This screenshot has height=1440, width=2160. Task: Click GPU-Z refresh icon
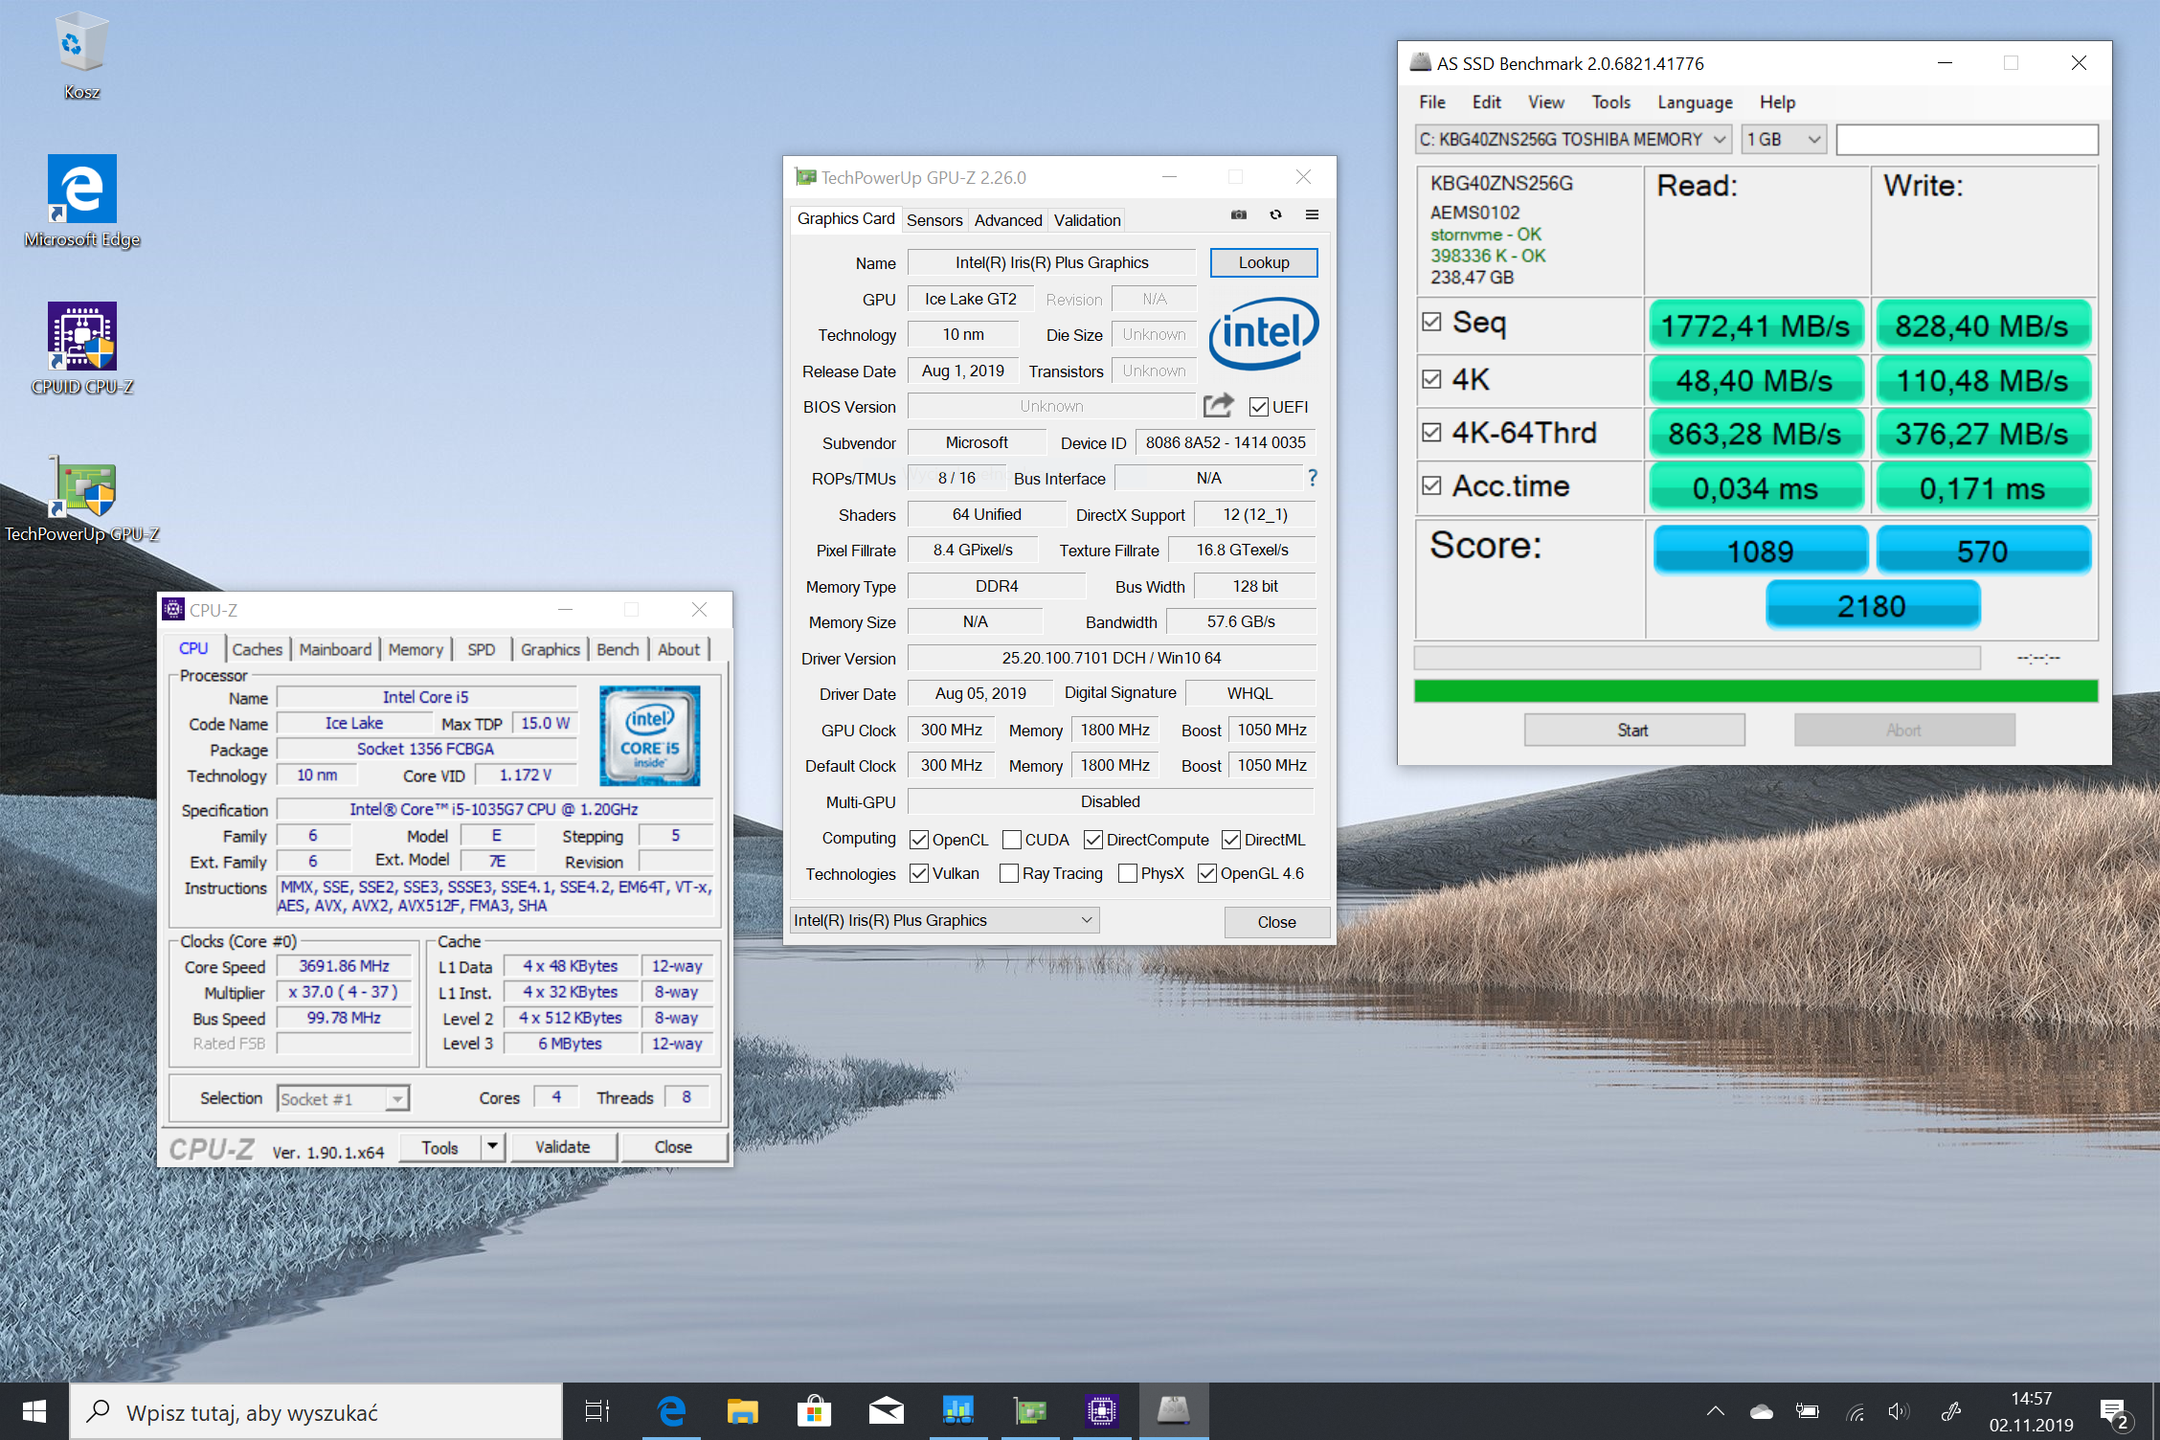point(1275,215)
